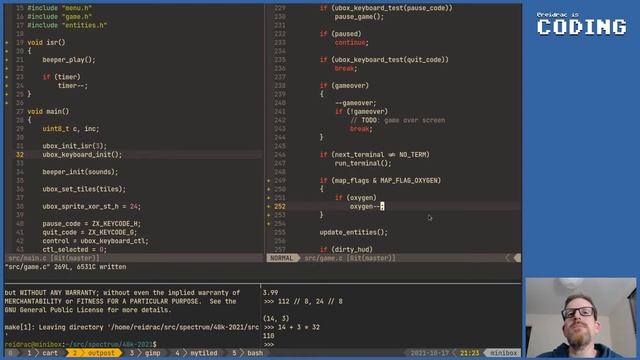Click the ubox_set_tiles(tiles); line
Screen dimensions: 640x360
(x=84, y=189)
